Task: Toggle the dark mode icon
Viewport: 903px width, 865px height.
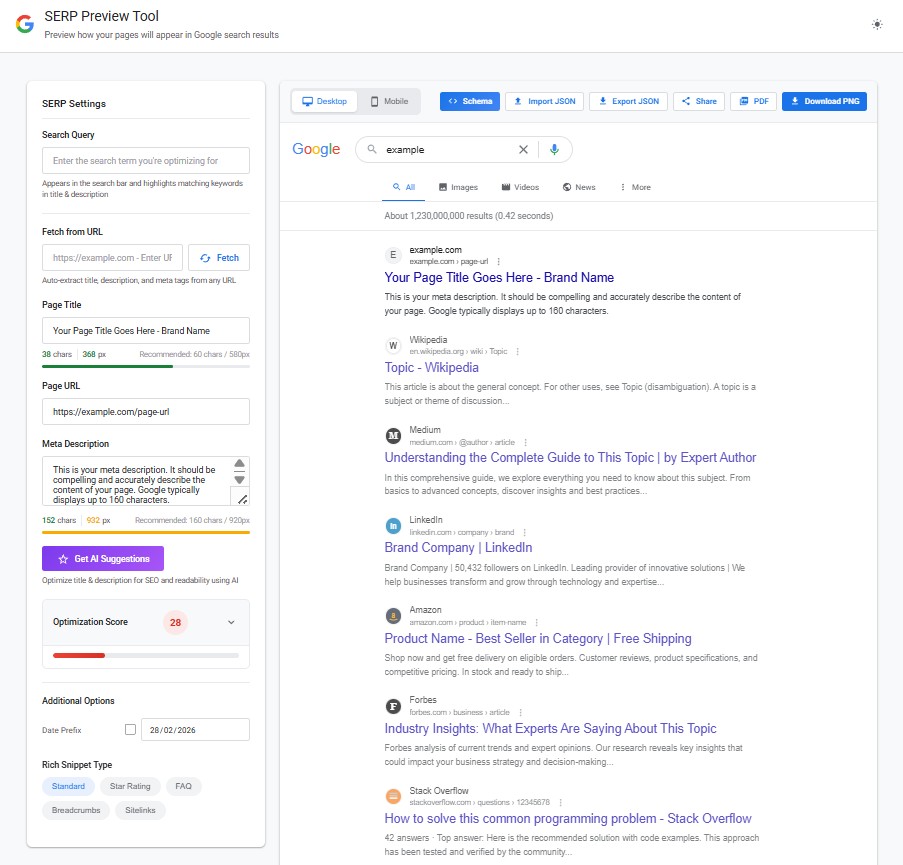Action: coord(877,24)
